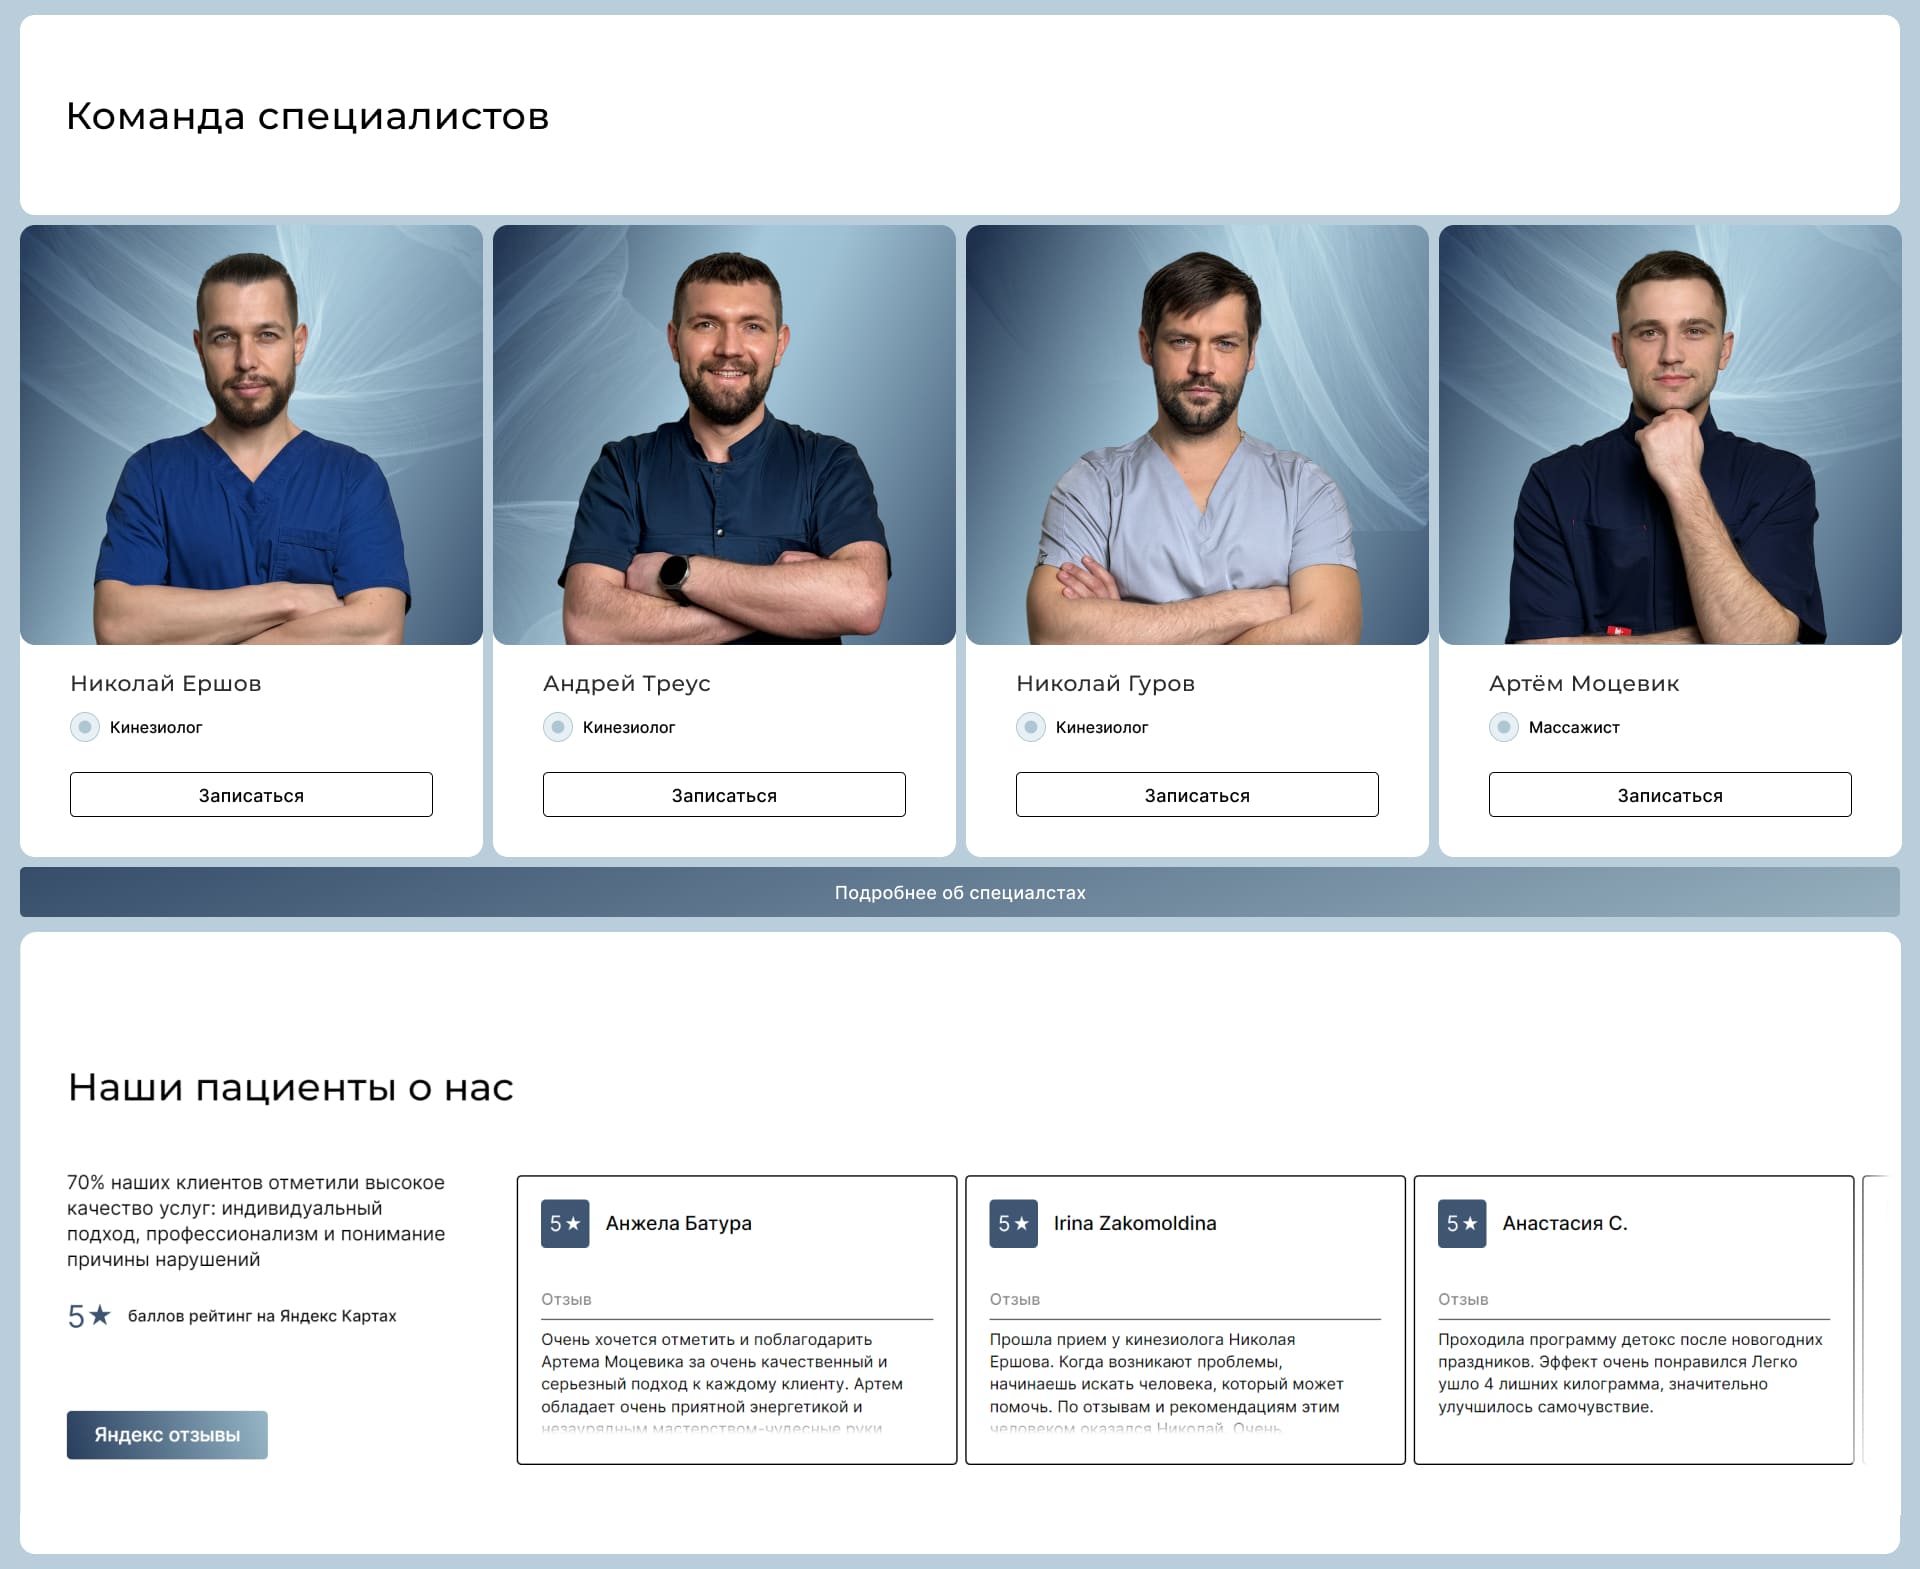This screenshot has height=1569, width=1920.
Task: Click the 5-star badge on Irina Zakomoldina's review
Action: (x=1013, y=1224)
